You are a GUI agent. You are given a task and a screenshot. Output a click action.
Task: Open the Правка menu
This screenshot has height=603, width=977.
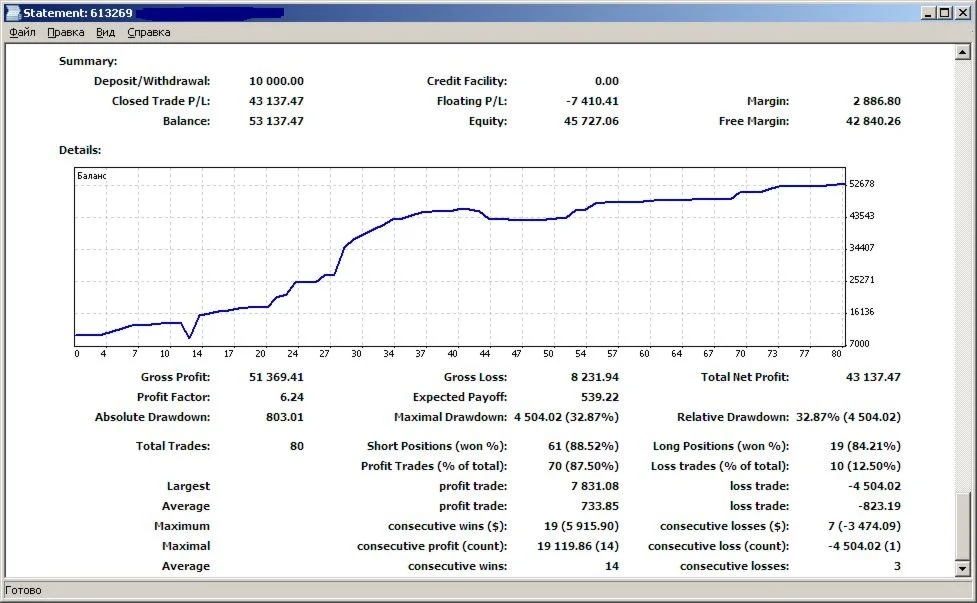[x=66, y=32]
